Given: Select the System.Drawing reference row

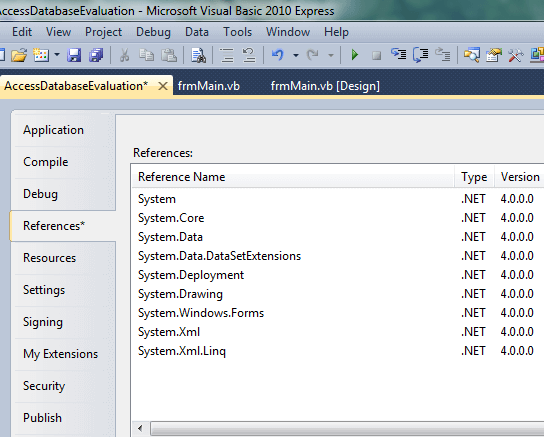Looking at the screenshot, I should [338, 294].
